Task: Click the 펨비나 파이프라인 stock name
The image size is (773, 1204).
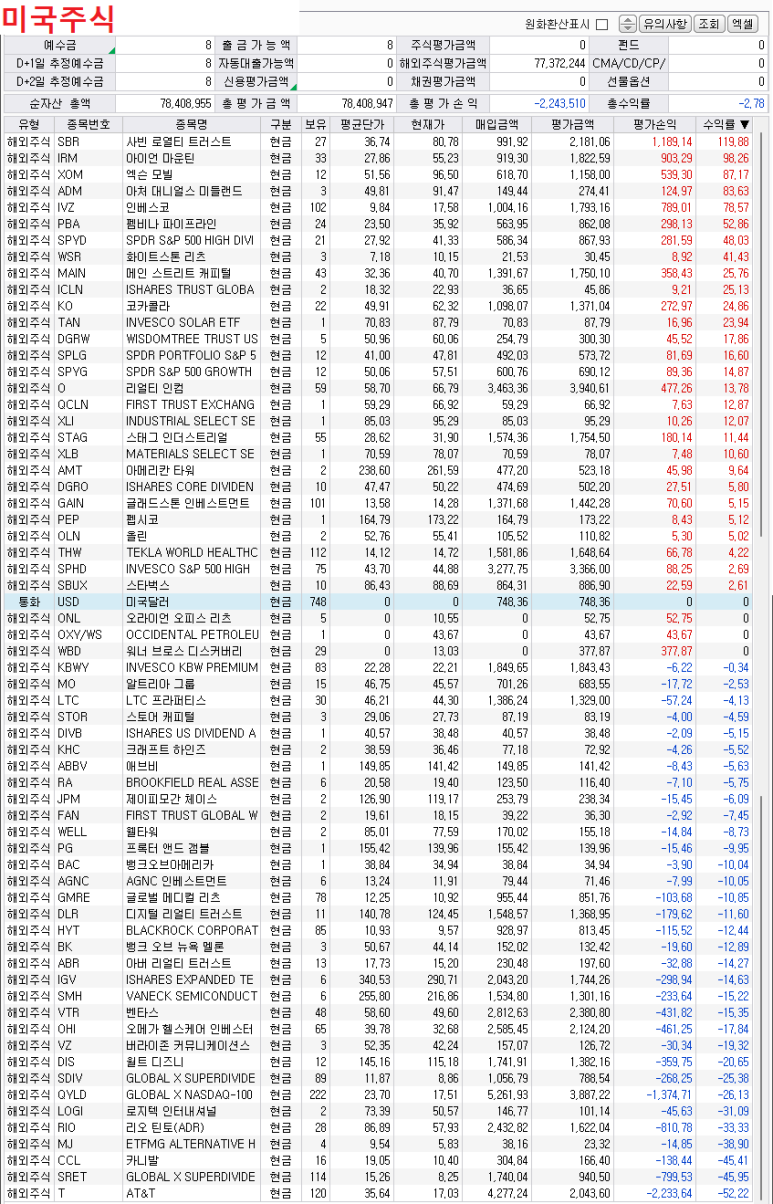Action: pyautogui.click(x=171, y=224)
